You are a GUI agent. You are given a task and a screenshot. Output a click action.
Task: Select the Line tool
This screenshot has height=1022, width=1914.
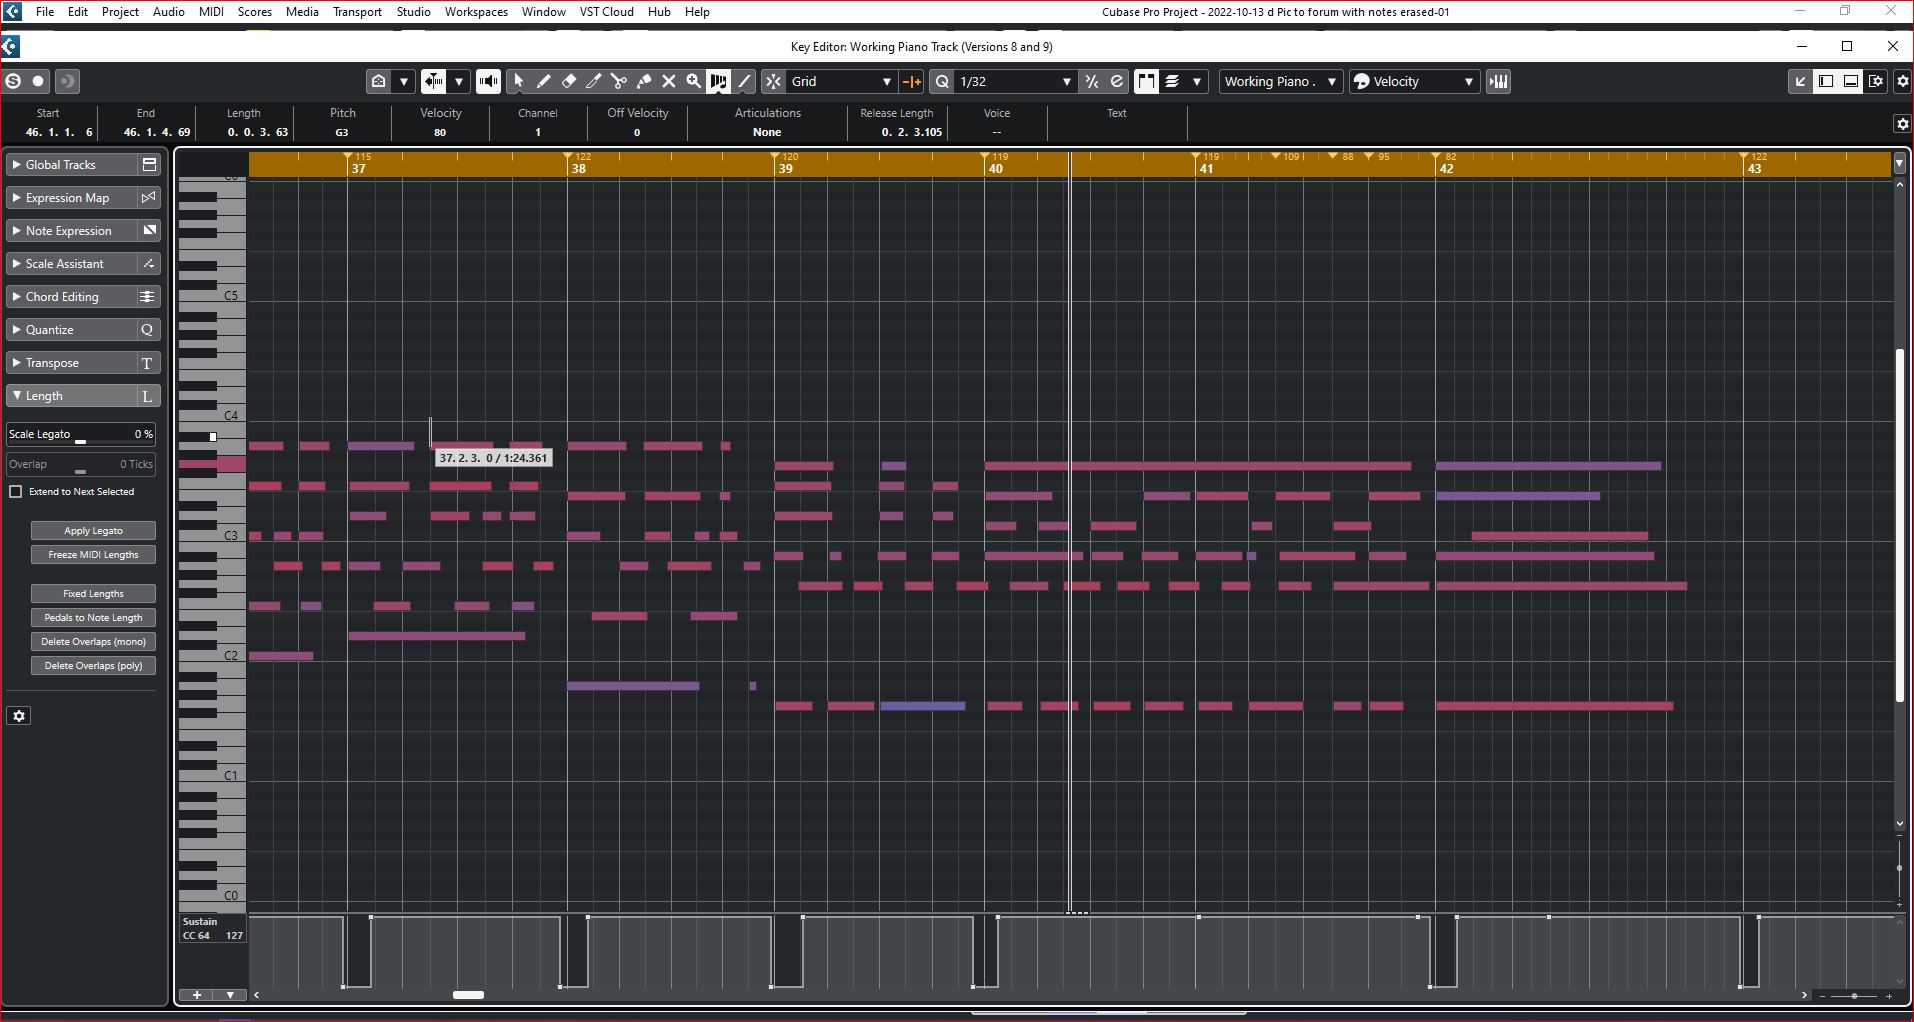[744, 81]
